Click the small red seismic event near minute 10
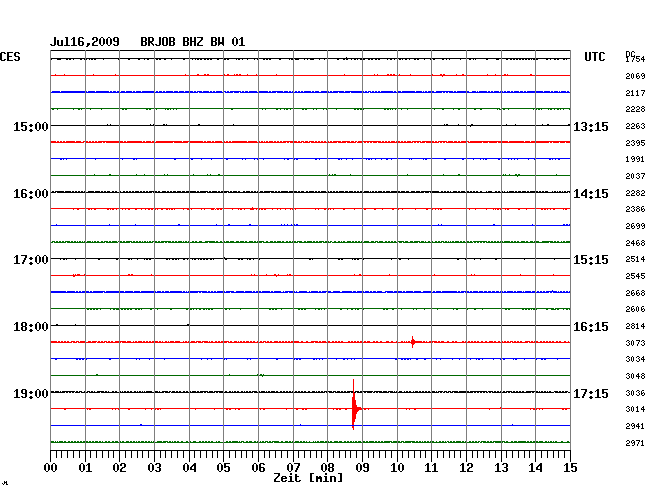This screenshot has height=494, width=650. pos(413,342)
